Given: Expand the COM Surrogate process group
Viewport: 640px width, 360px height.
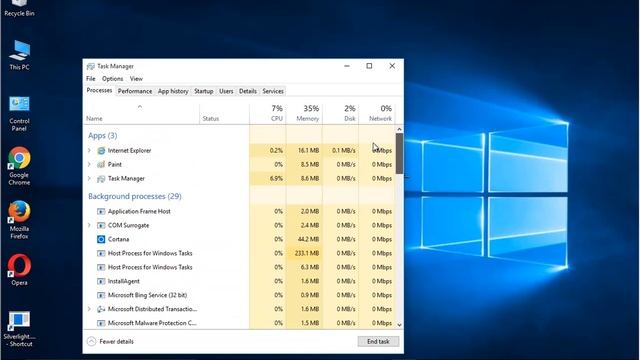Looking at the screenshot, I should [x=89, y=225].
